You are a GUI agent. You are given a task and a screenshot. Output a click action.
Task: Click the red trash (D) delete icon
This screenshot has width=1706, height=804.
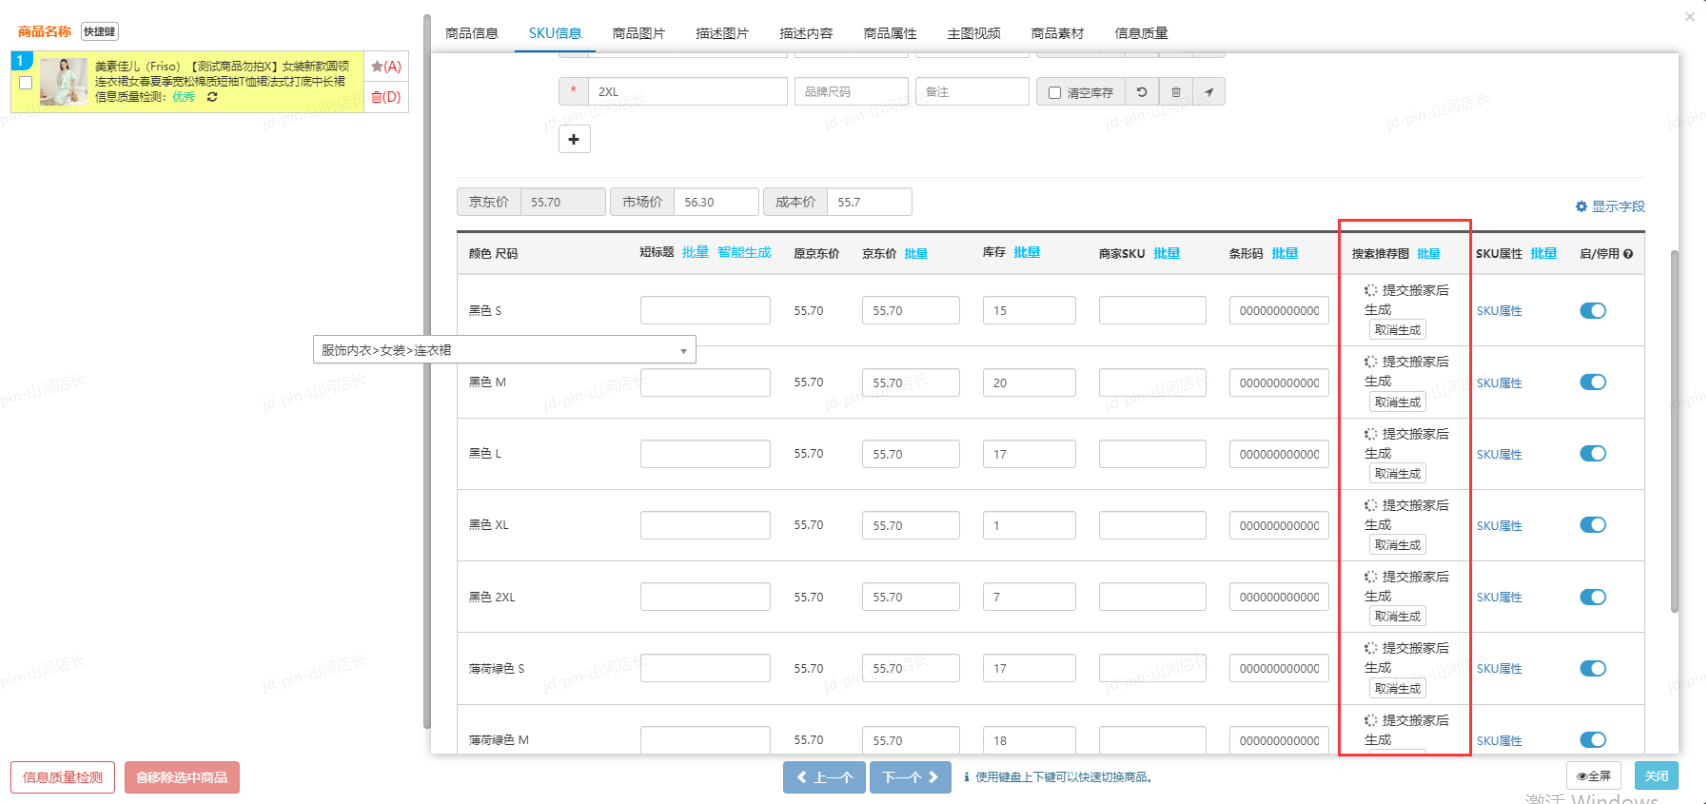tap(386, 97)
